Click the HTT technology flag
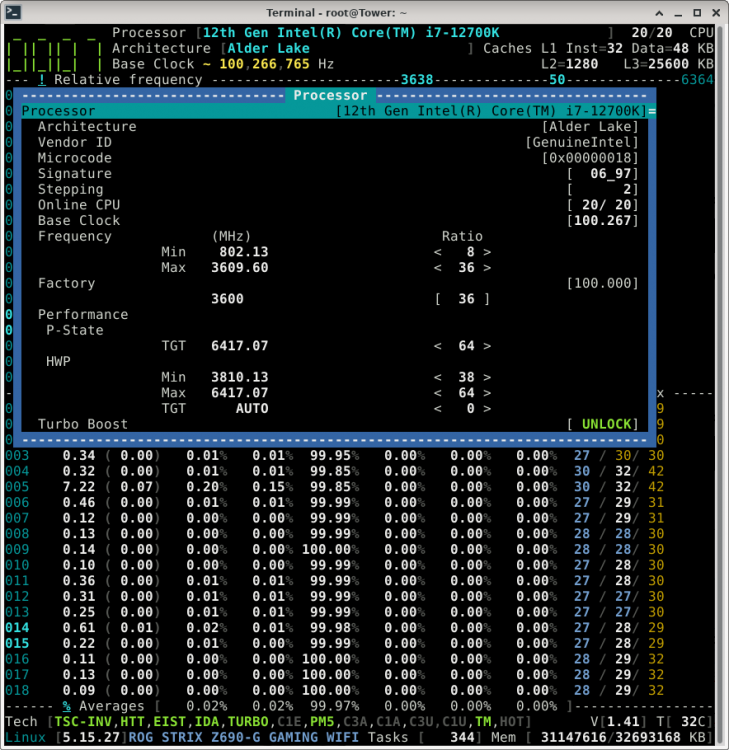Viewport: 729px width, 750px height. pos(132,722)
